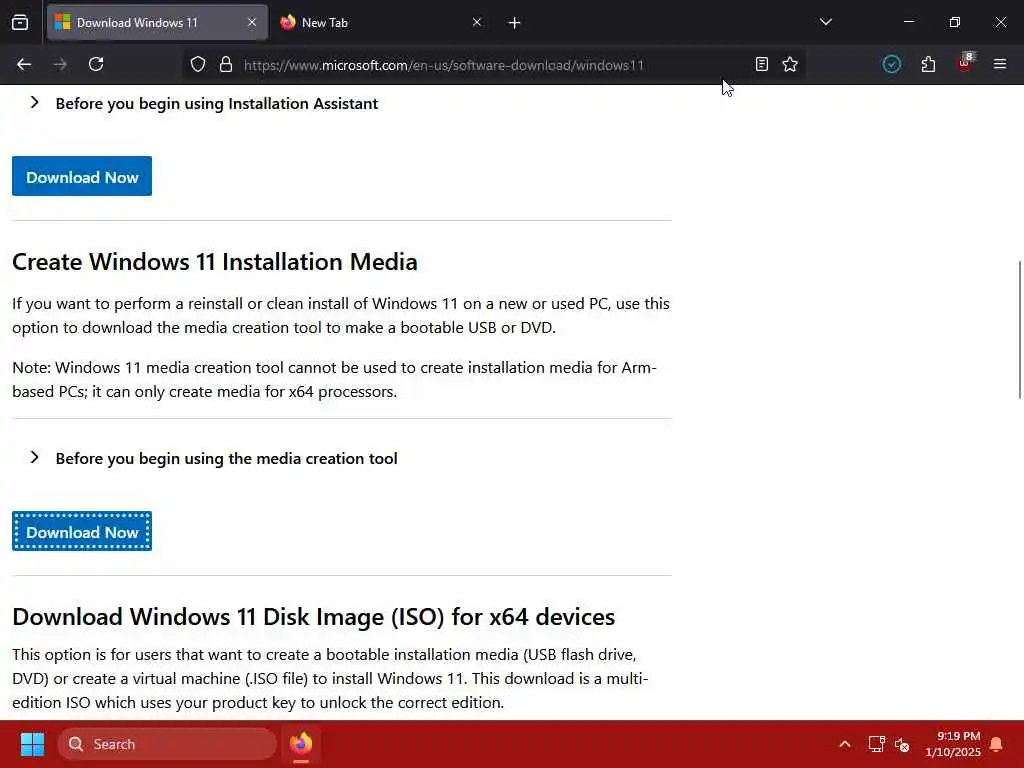Open muted volume tray icon
This screenshot has width=1024, height=768.
click(903, 744)
